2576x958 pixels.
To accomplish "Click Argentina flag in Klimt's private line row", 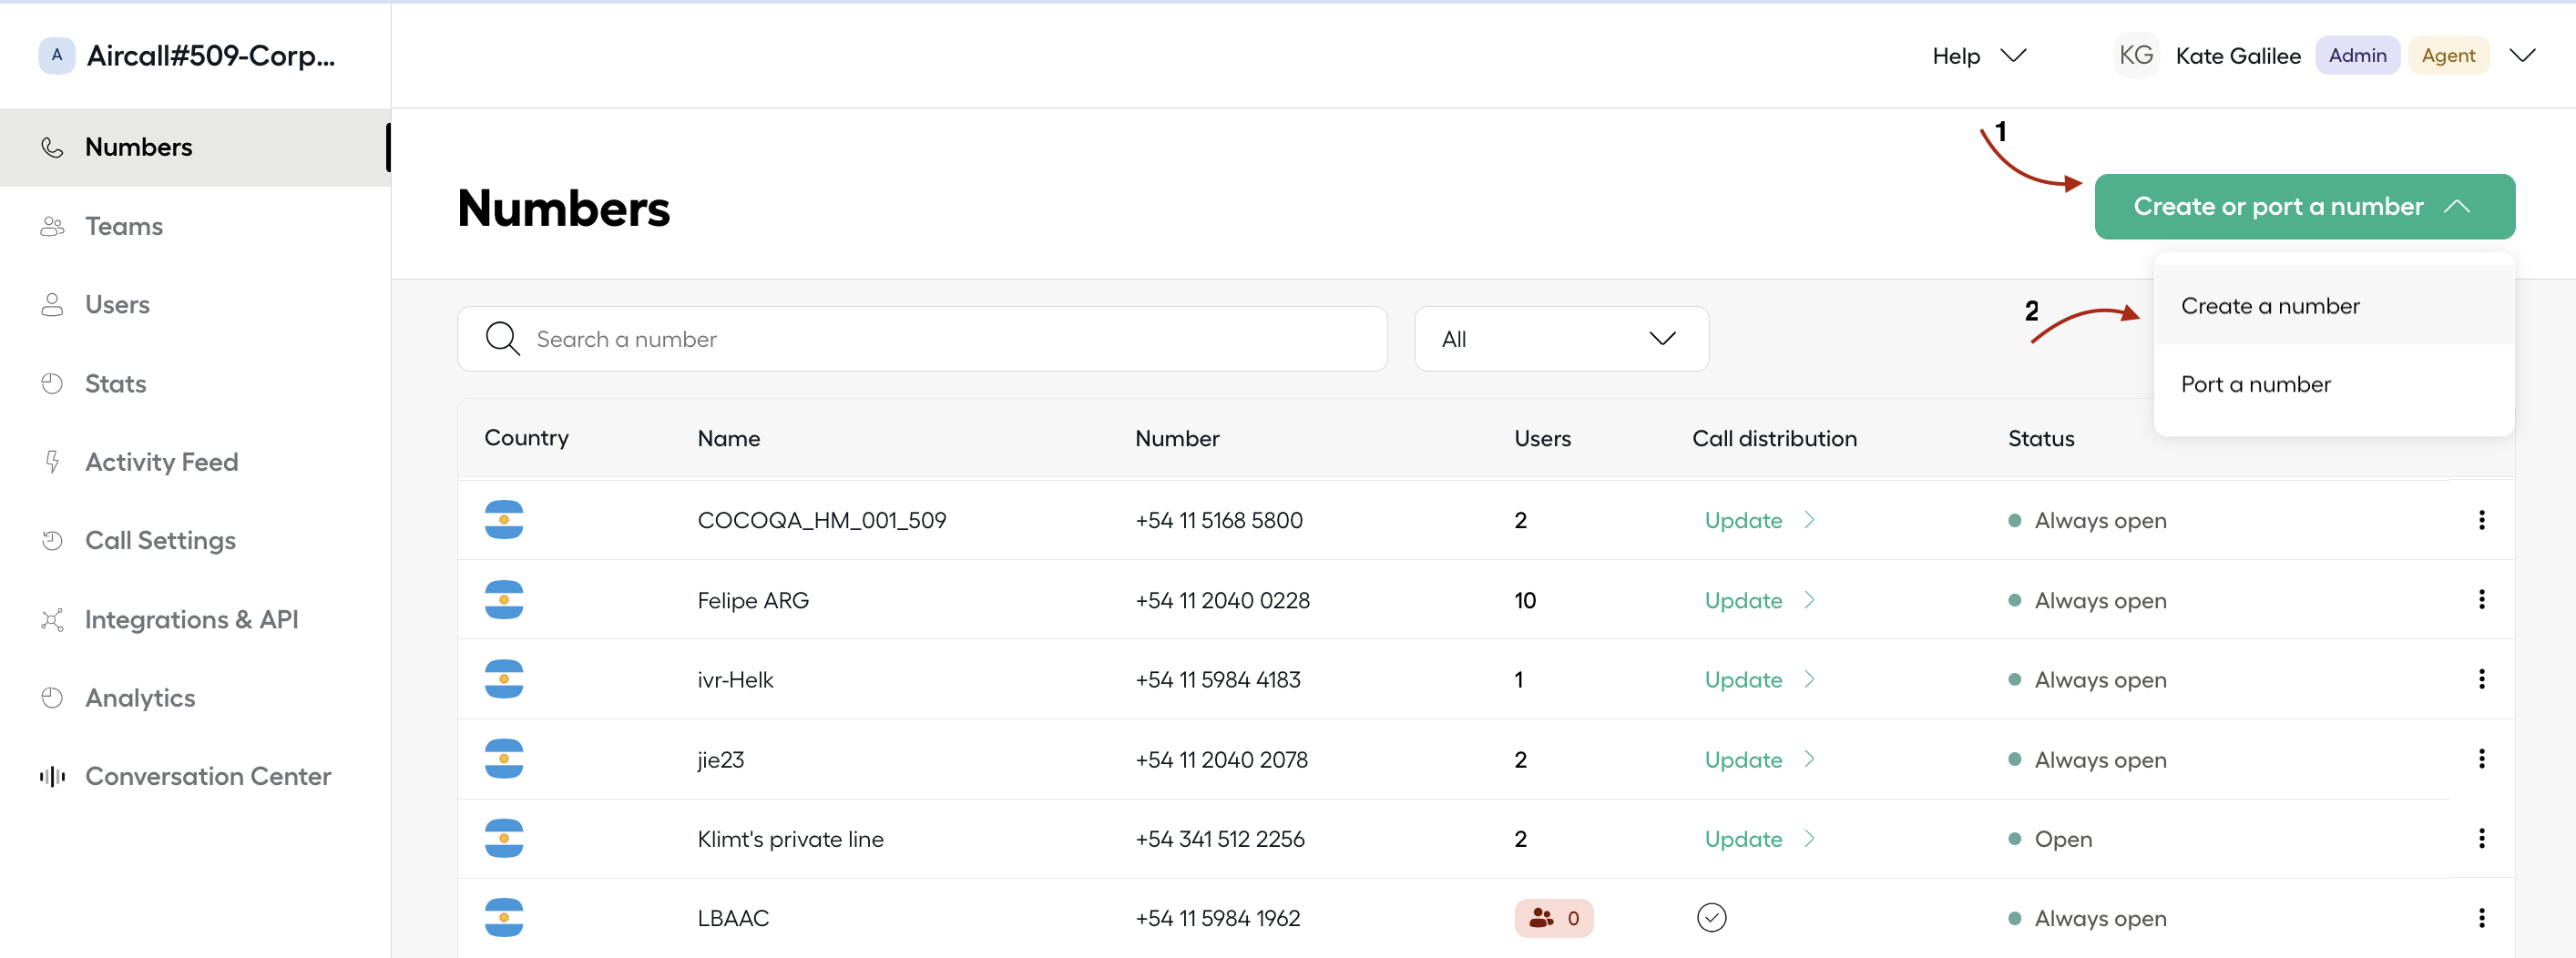I will coord(504,838).
